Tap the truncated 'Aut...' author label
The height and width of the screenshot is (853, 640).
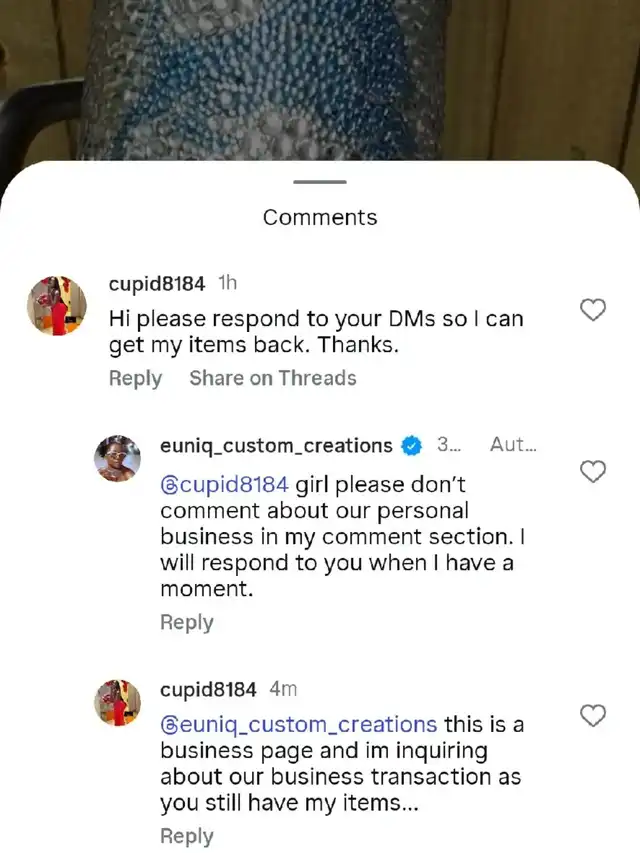pyautogui.click(x=513, y=445)
